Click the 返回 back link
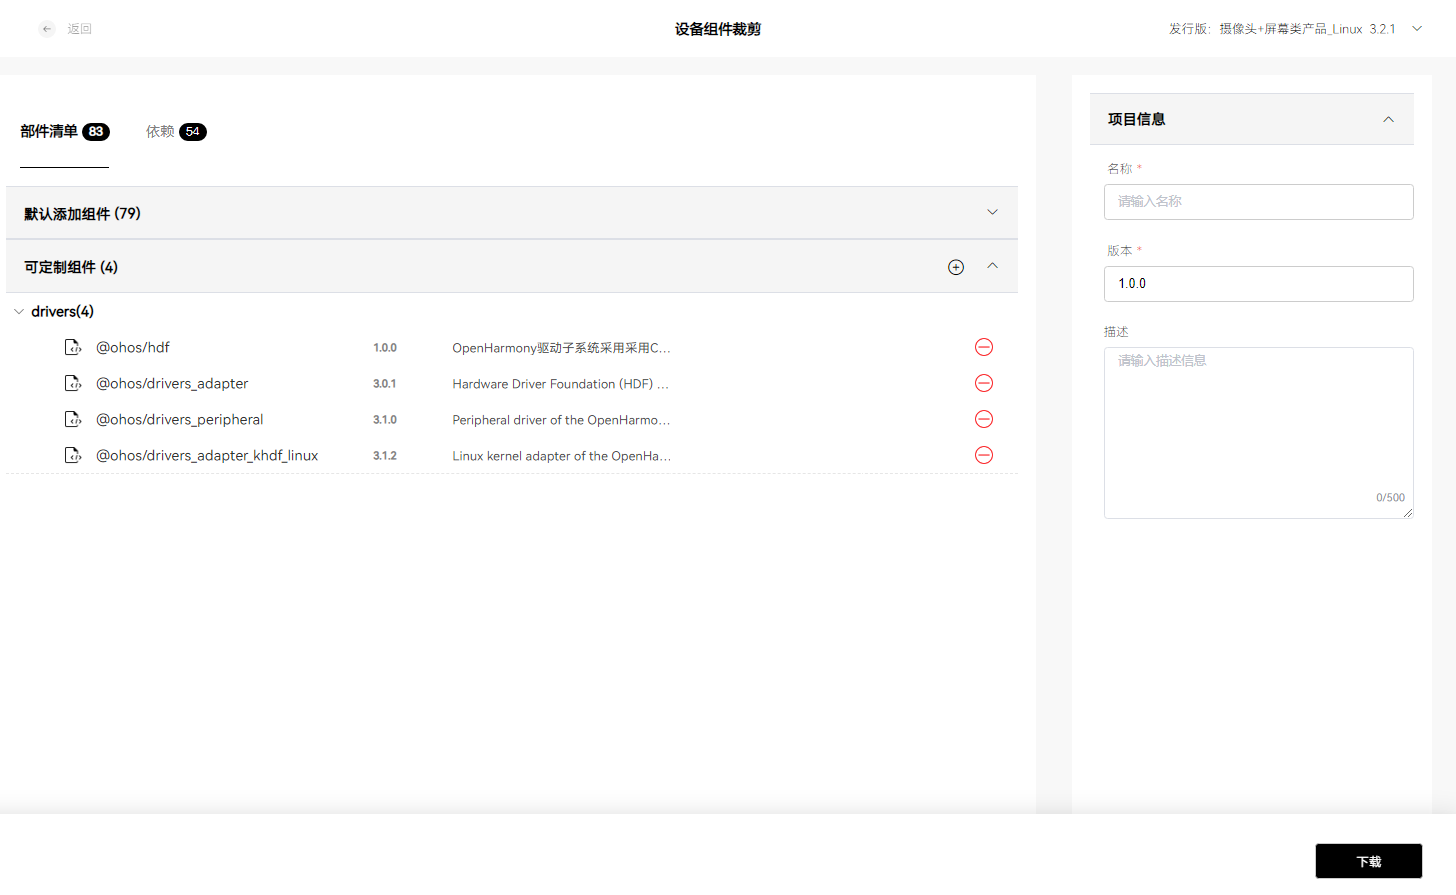1456x895 pixels. point(80,29)
